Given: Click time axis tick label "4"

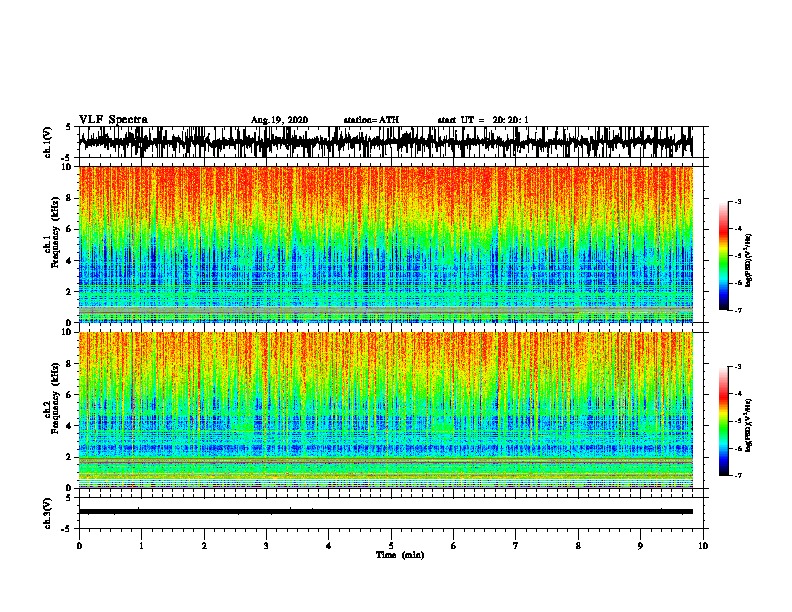Looking at the screenshot, I should click(329, 546).
